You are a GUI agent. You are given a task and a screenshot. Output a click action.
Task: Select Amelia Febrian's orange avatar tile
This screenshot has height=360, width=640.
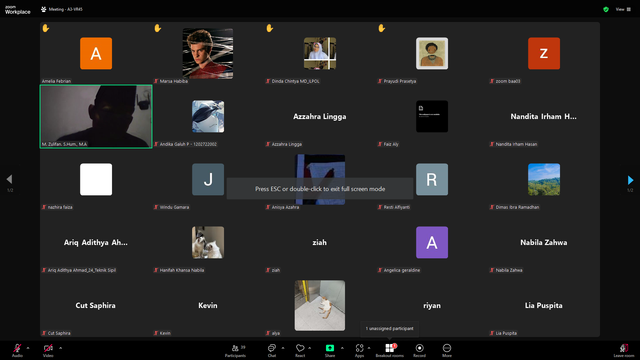96,53
